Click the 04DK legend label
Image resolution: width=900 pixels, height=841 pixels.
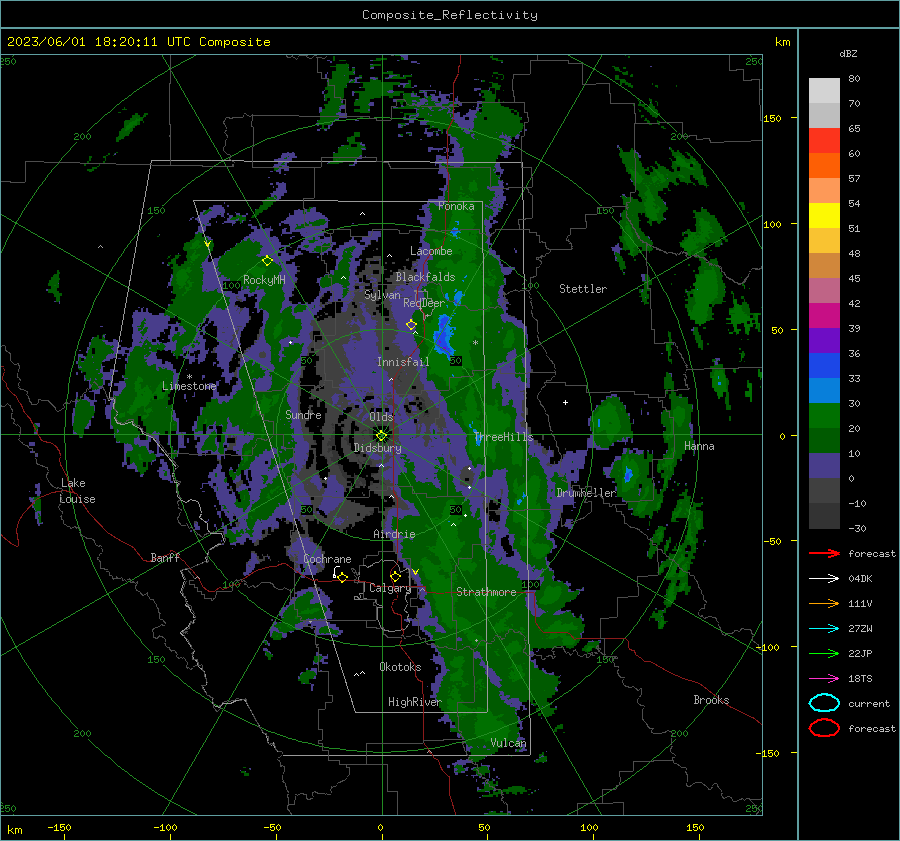(x=860, y=579)
